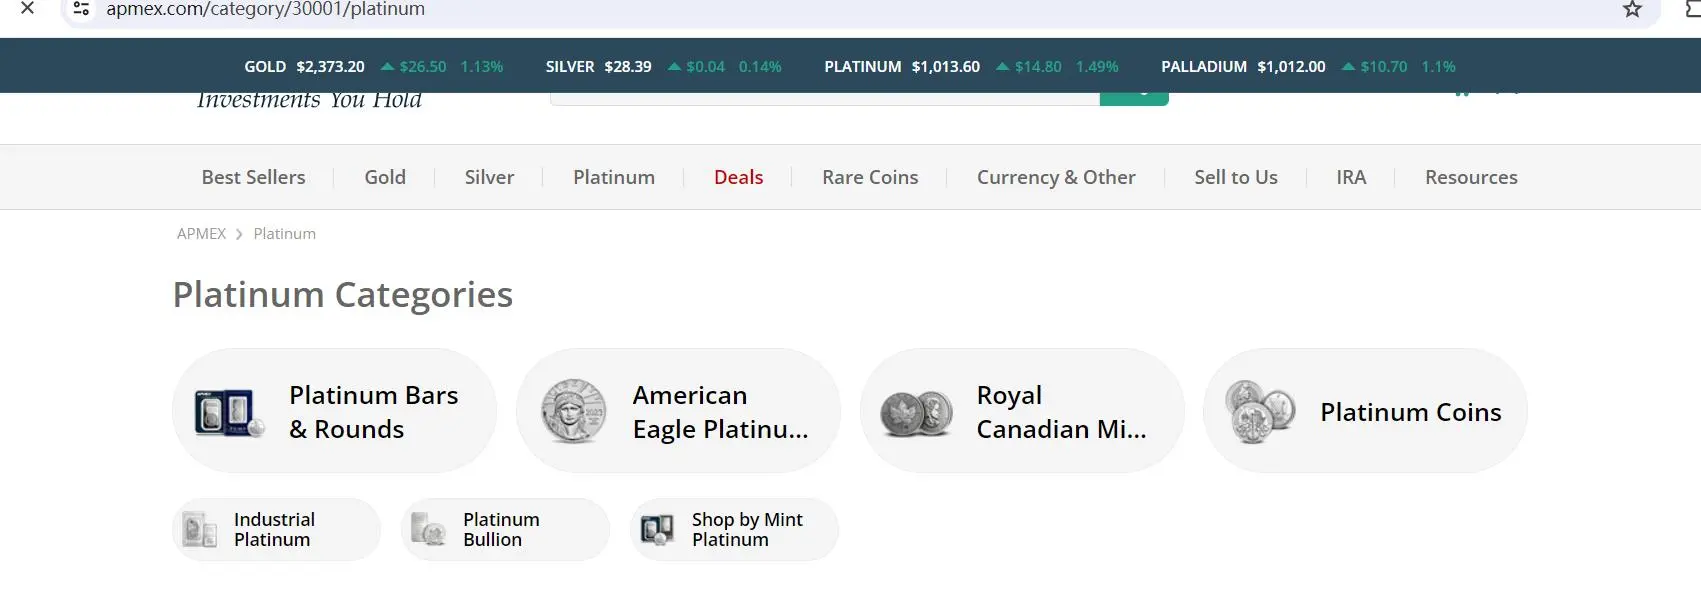Open Industrial Platinum category icon

[x=200, y=529]
